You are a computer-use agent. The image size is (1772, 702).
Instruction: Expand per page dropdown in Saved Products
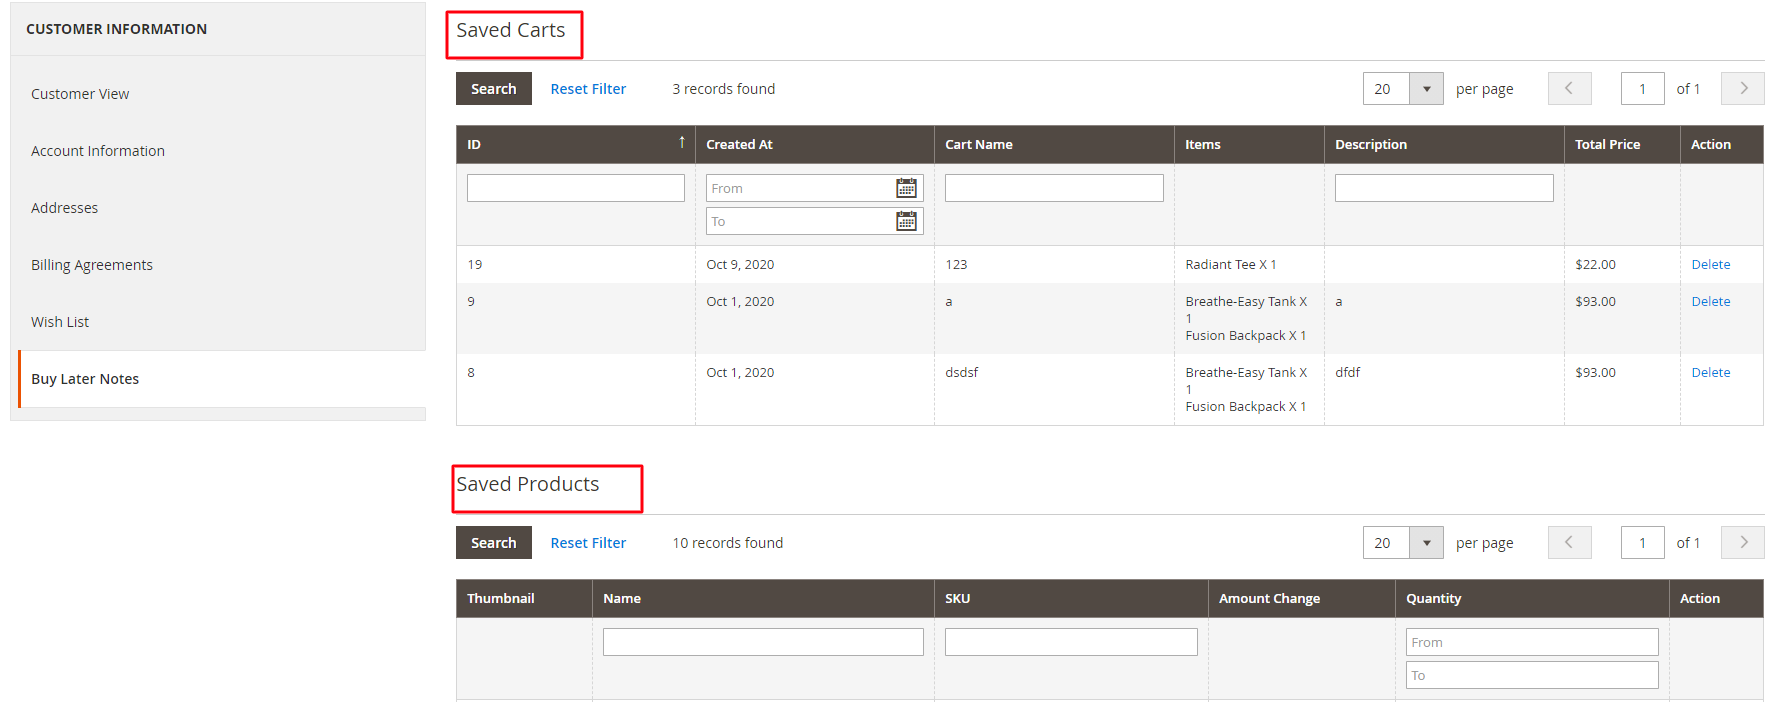1426,543
